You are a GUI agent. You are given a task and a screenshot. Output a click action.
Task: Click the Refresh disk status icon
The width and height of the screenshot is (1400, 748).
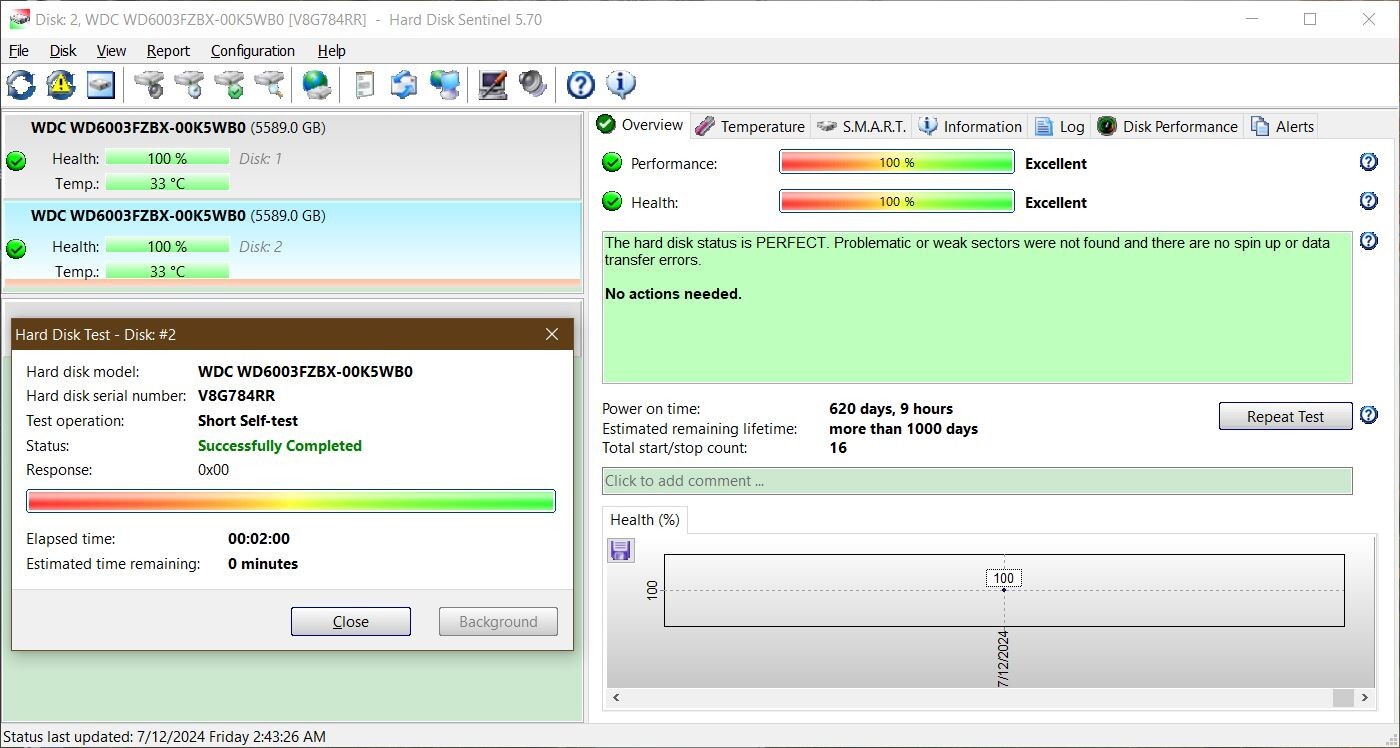[20, 84]
